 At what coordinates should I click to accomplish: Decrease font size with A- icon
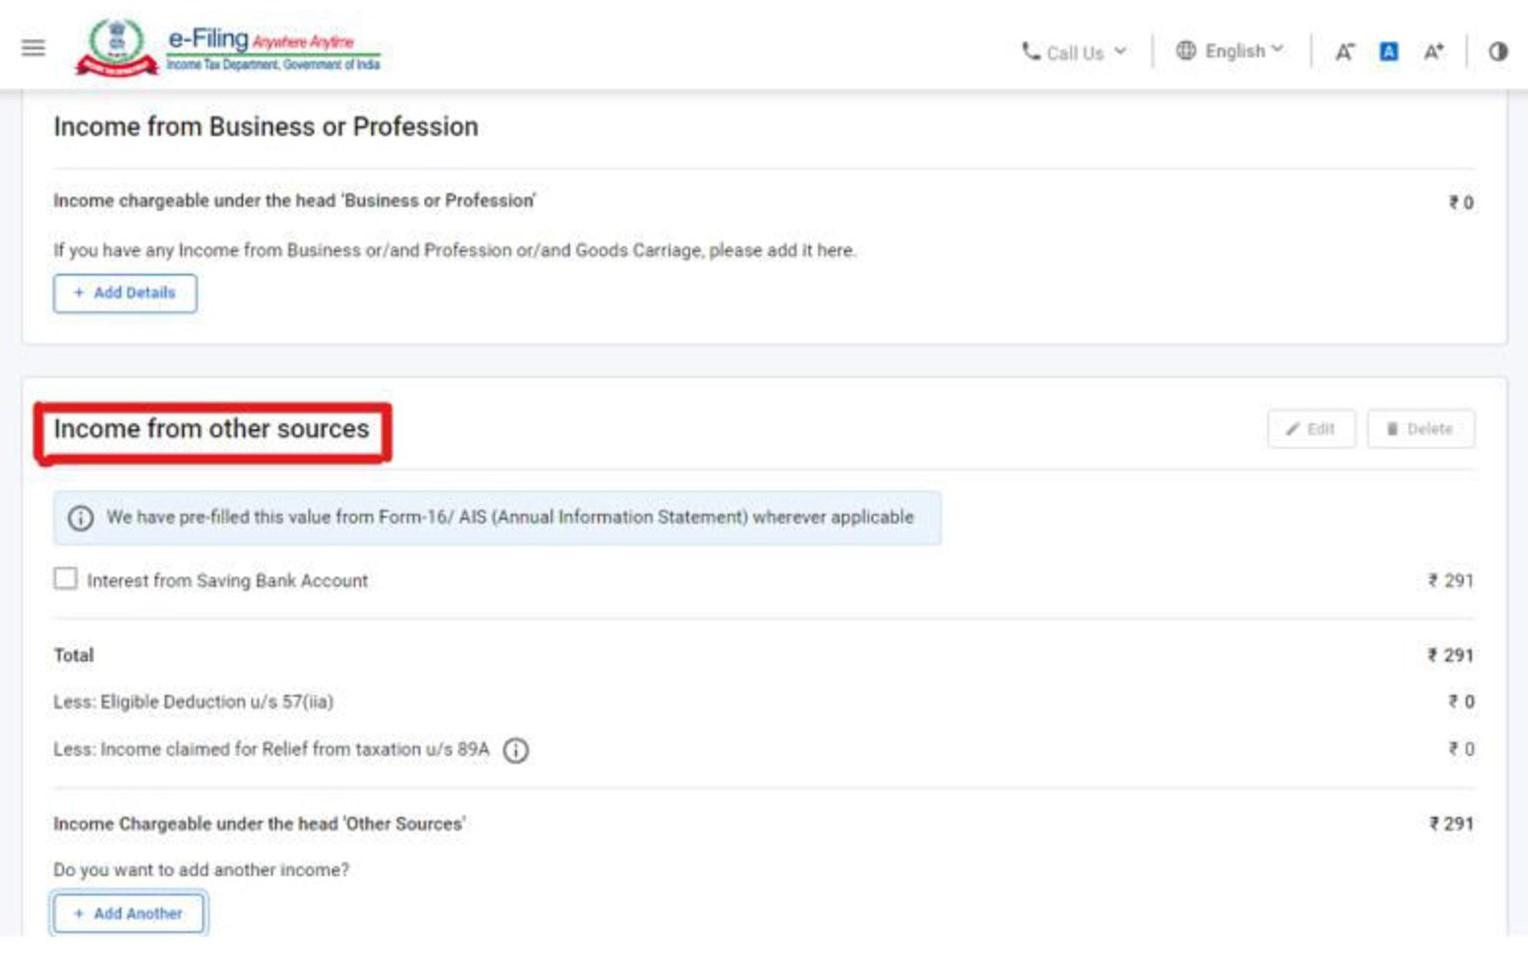[1345, 52]
